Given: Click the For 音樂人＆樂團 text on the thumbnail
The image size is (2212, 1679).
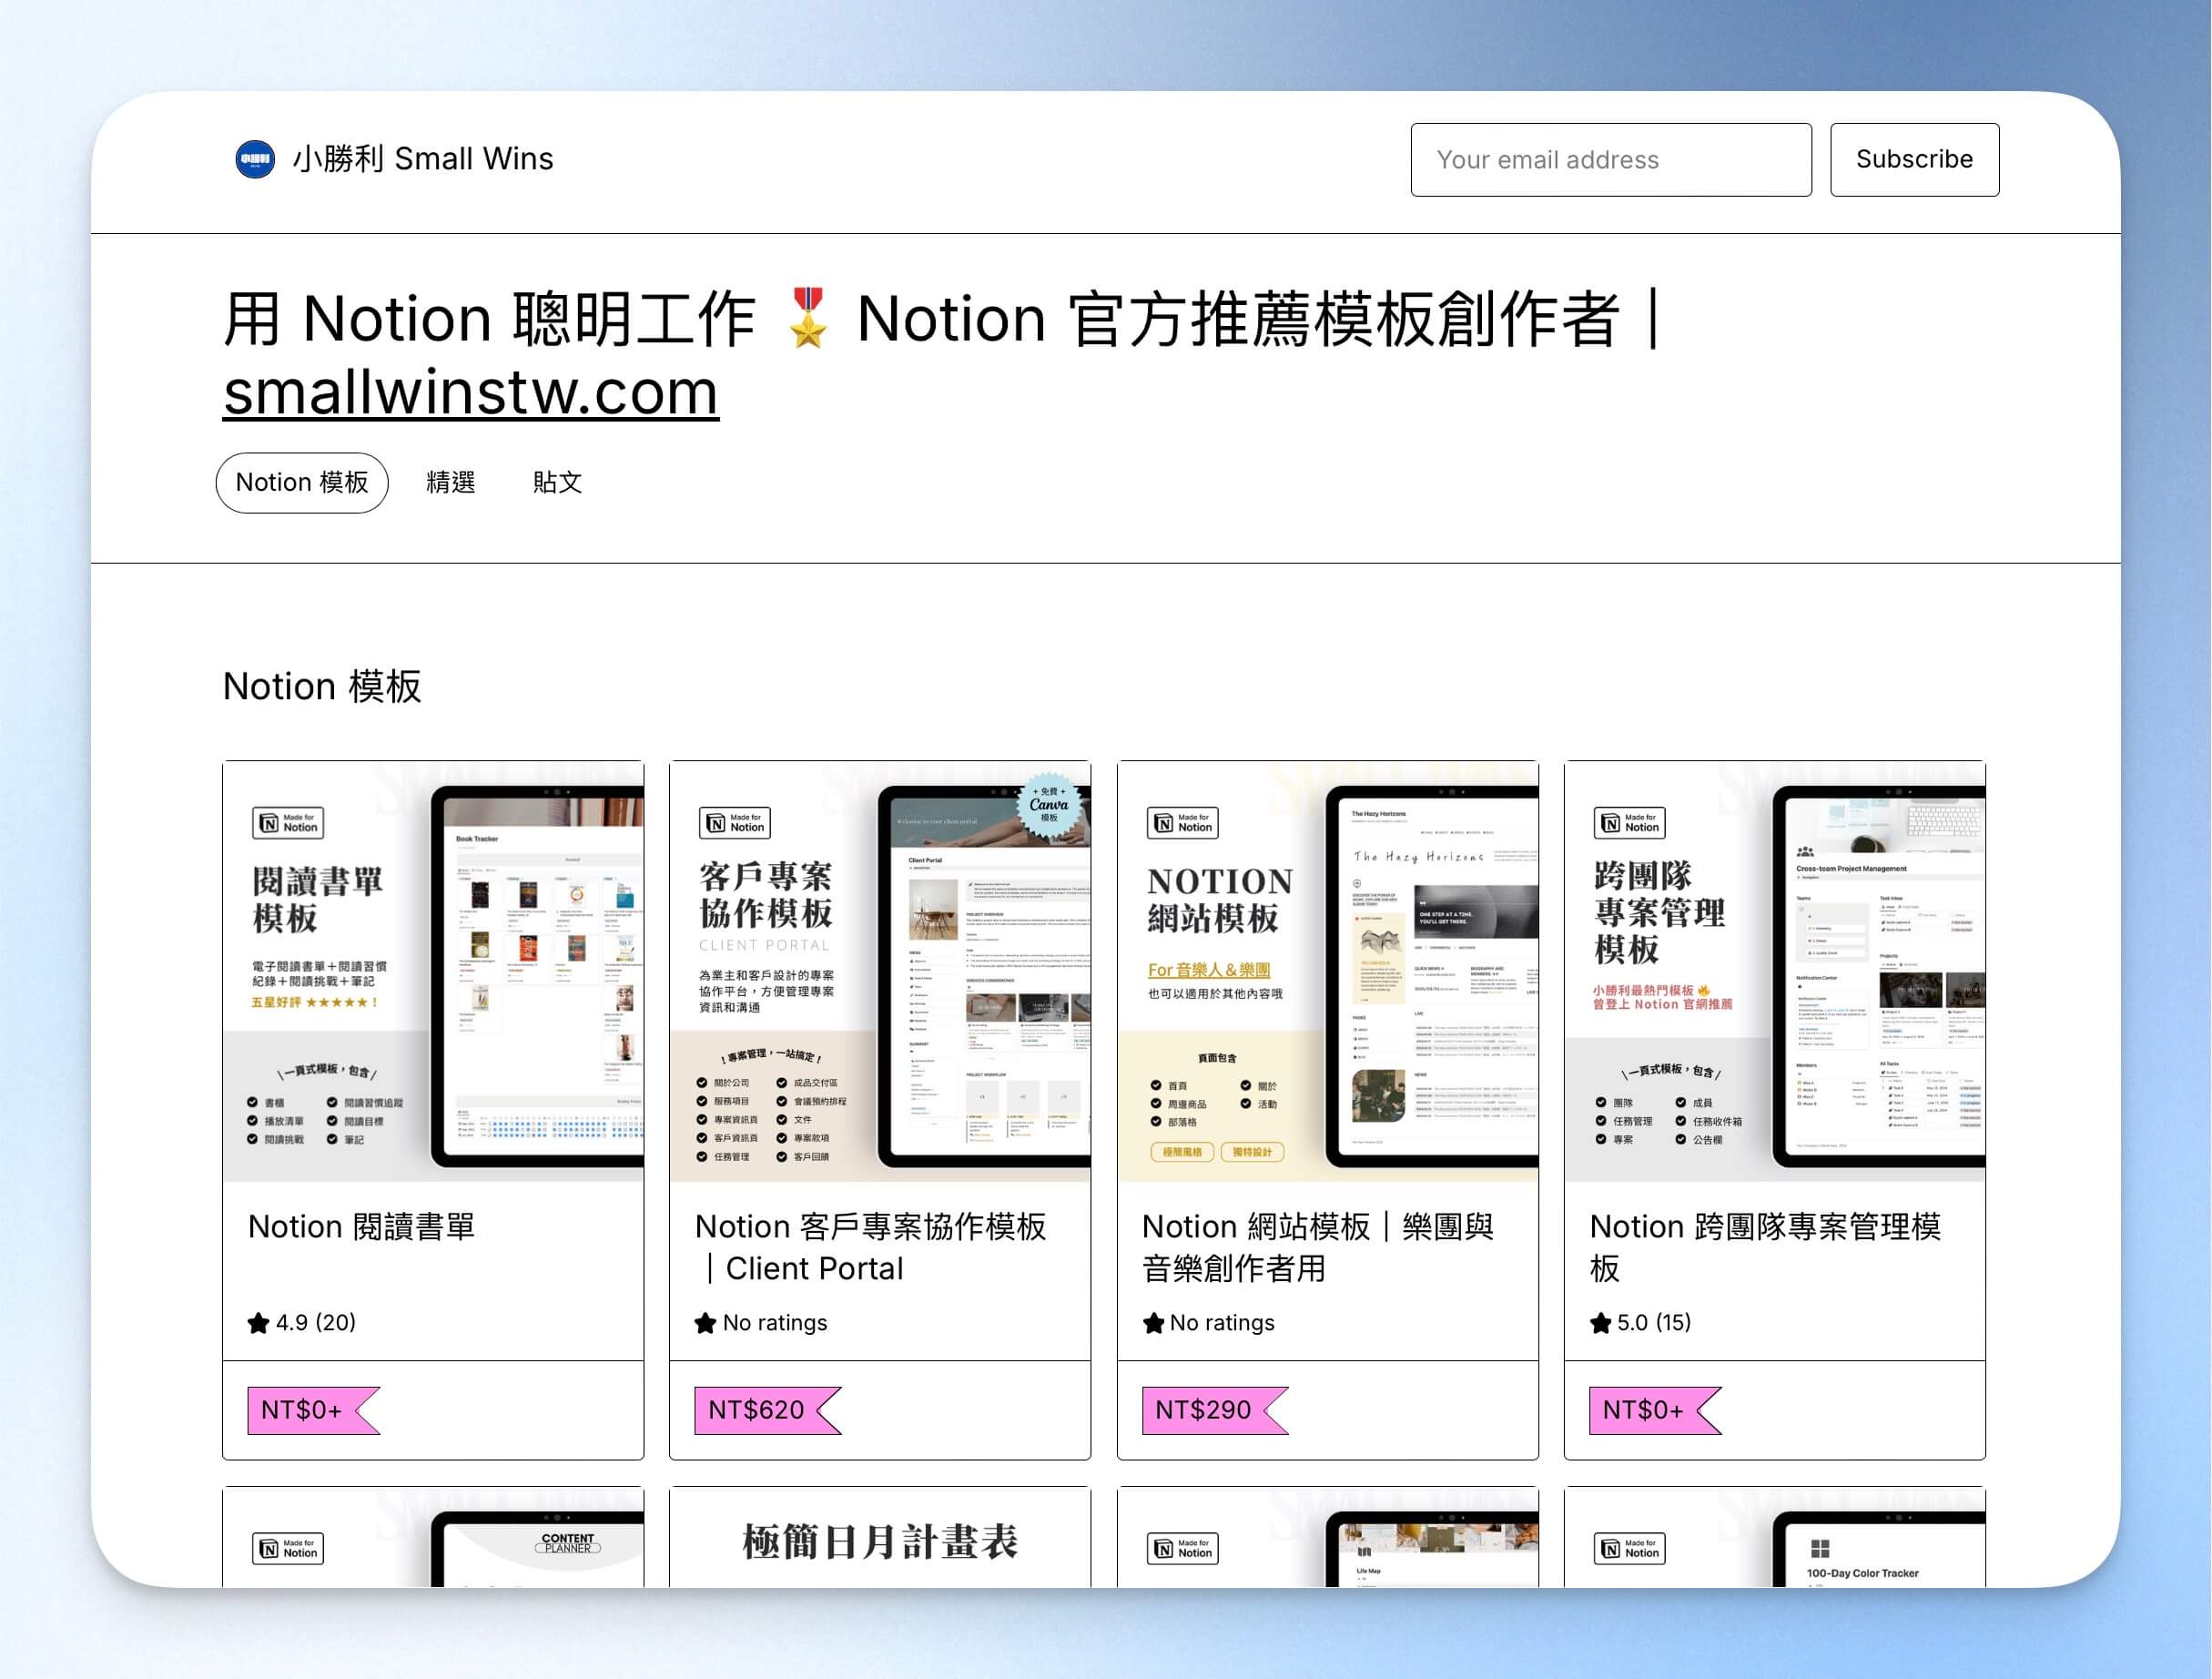Looking at the screenshot, I should 1209,970.
